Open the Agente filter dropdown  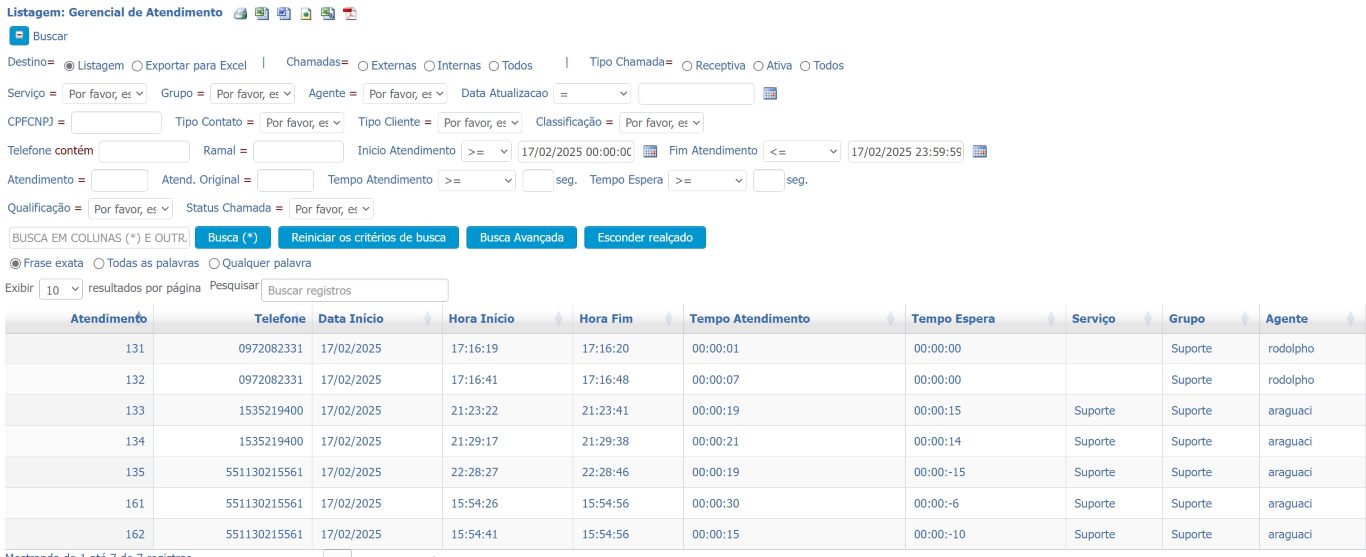coord(404,94)
